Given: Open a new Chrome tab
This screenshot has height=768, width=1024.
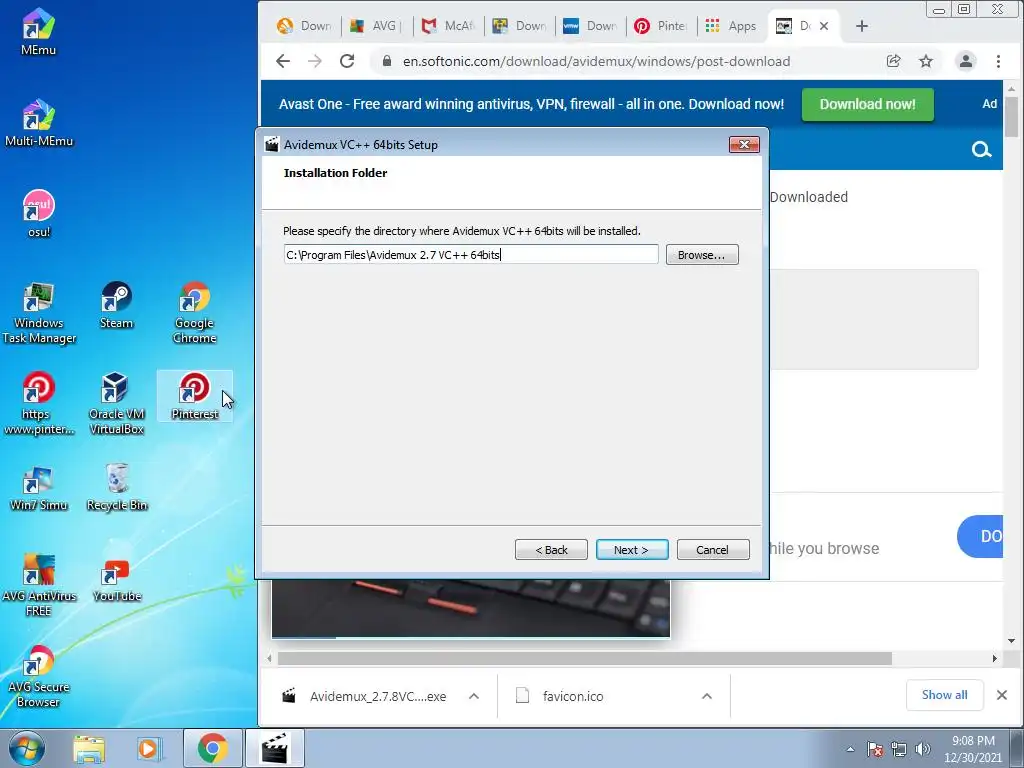Looking at the screenshot, I should pyautogui.click(x=861, y=26).
